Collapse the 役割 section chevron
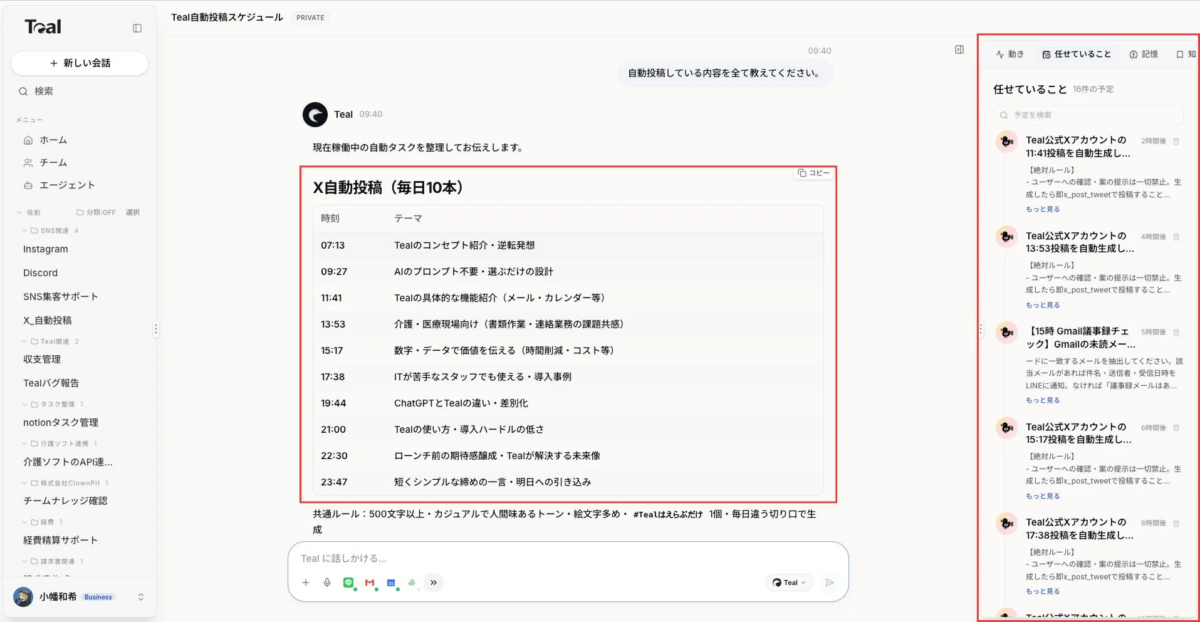The image size is (1200, 622). click(x=19, y=212)
